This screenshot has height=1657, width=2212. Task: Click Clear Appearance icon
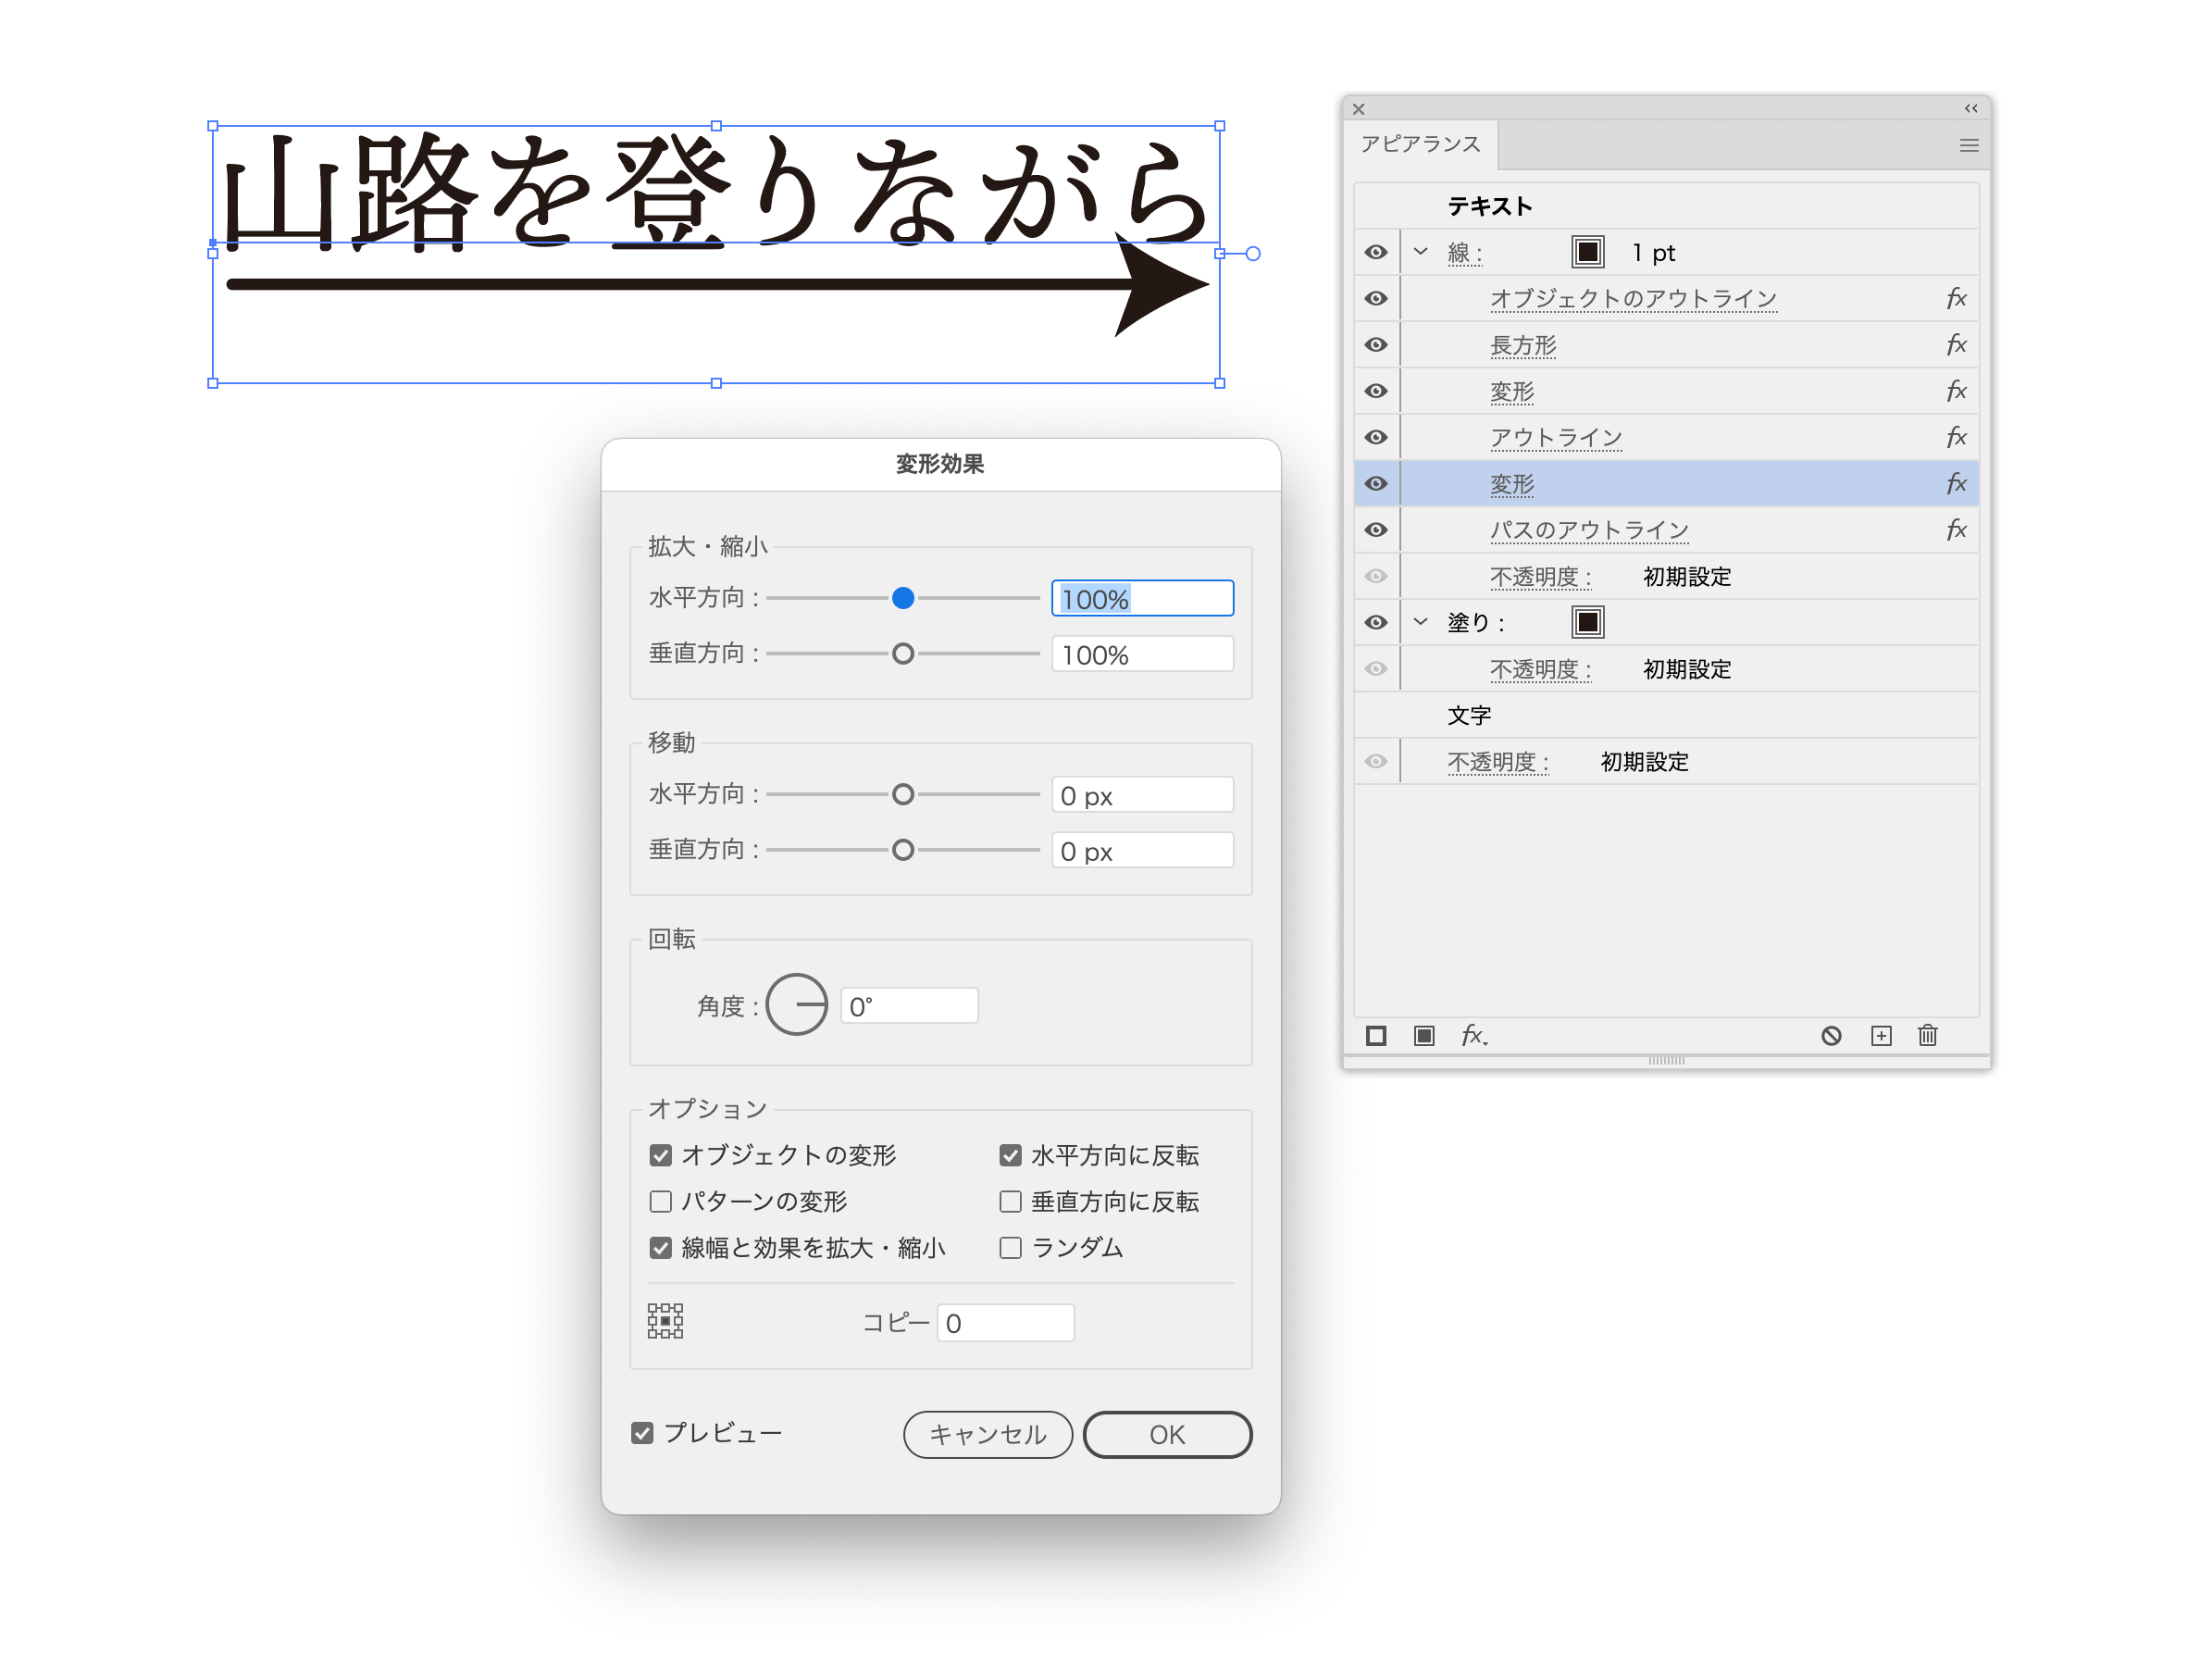point(1831,1035)
